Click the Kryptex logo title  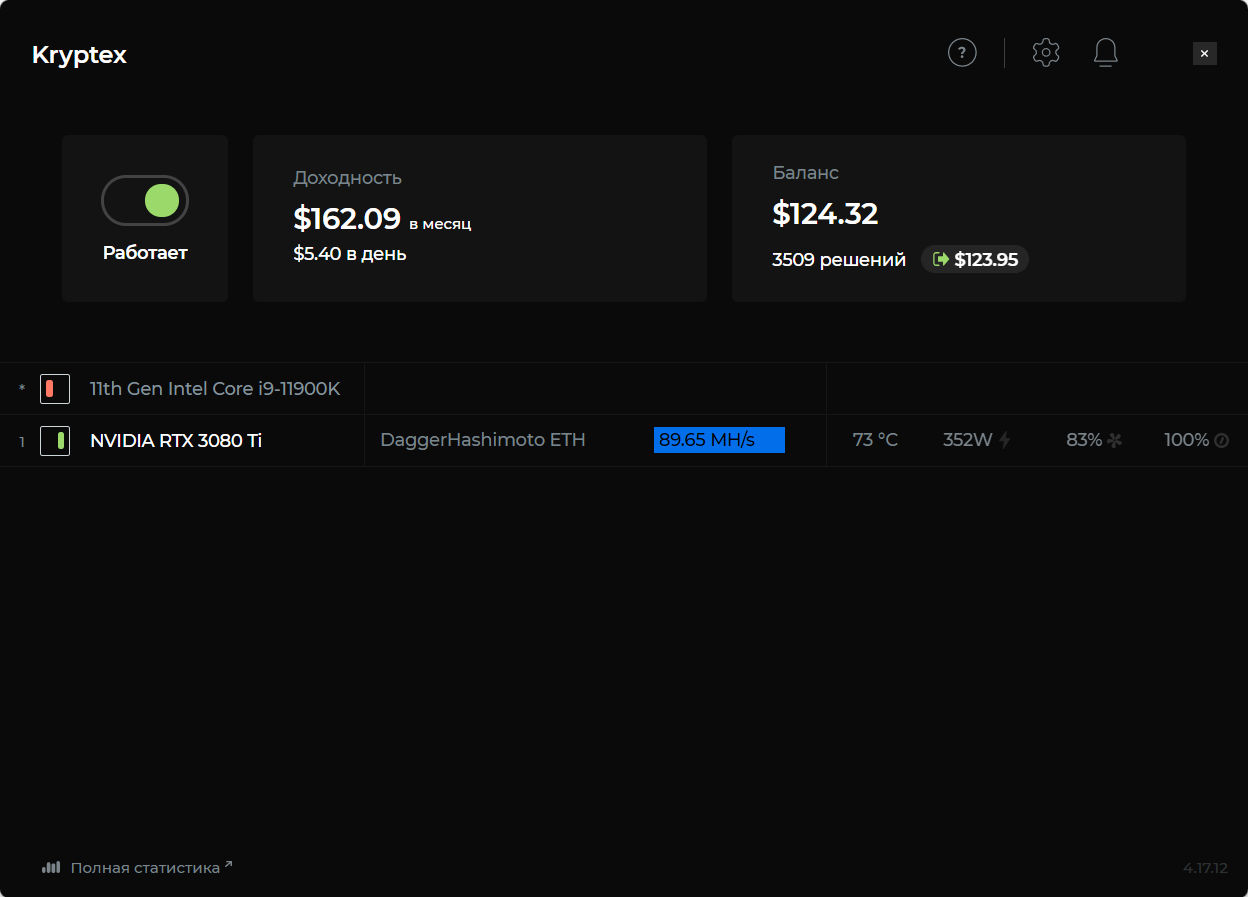79,55
